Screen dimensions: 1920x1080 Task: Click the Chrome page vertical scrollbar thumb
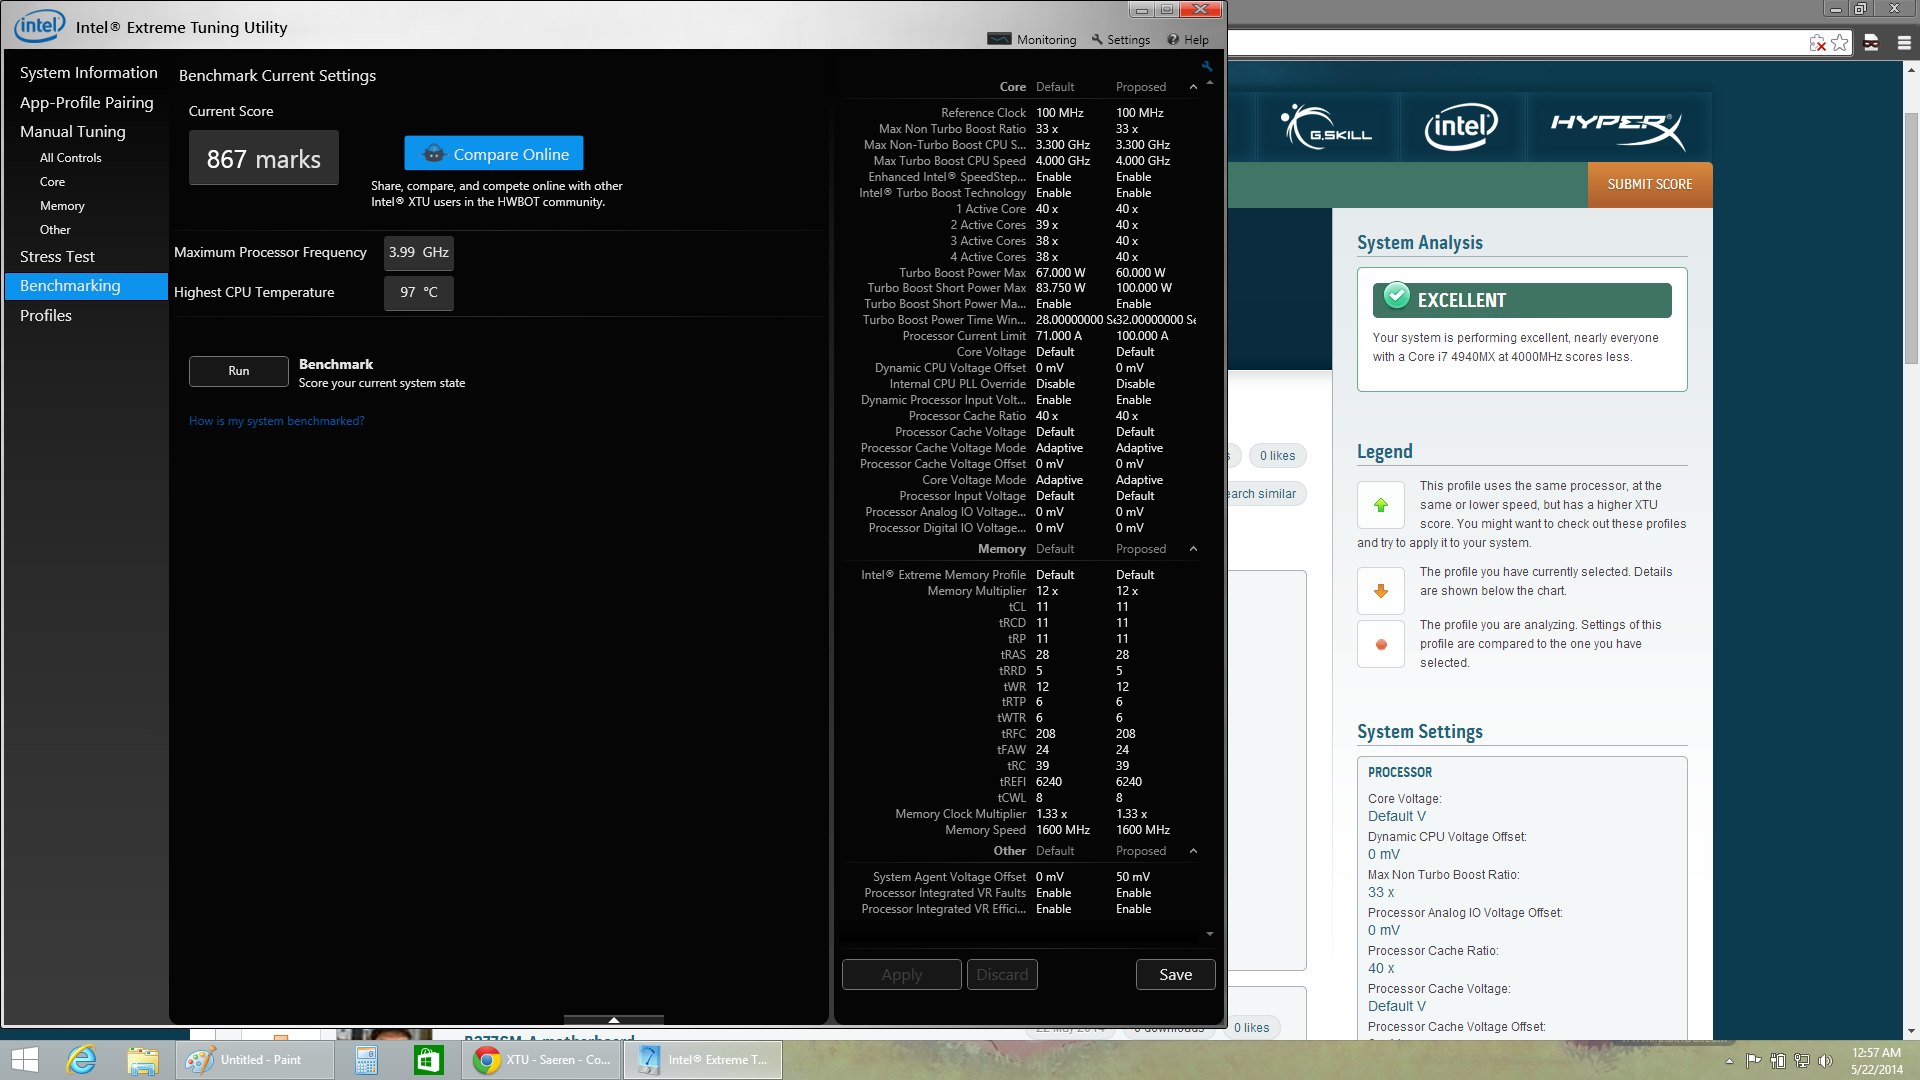(1911, 239)
